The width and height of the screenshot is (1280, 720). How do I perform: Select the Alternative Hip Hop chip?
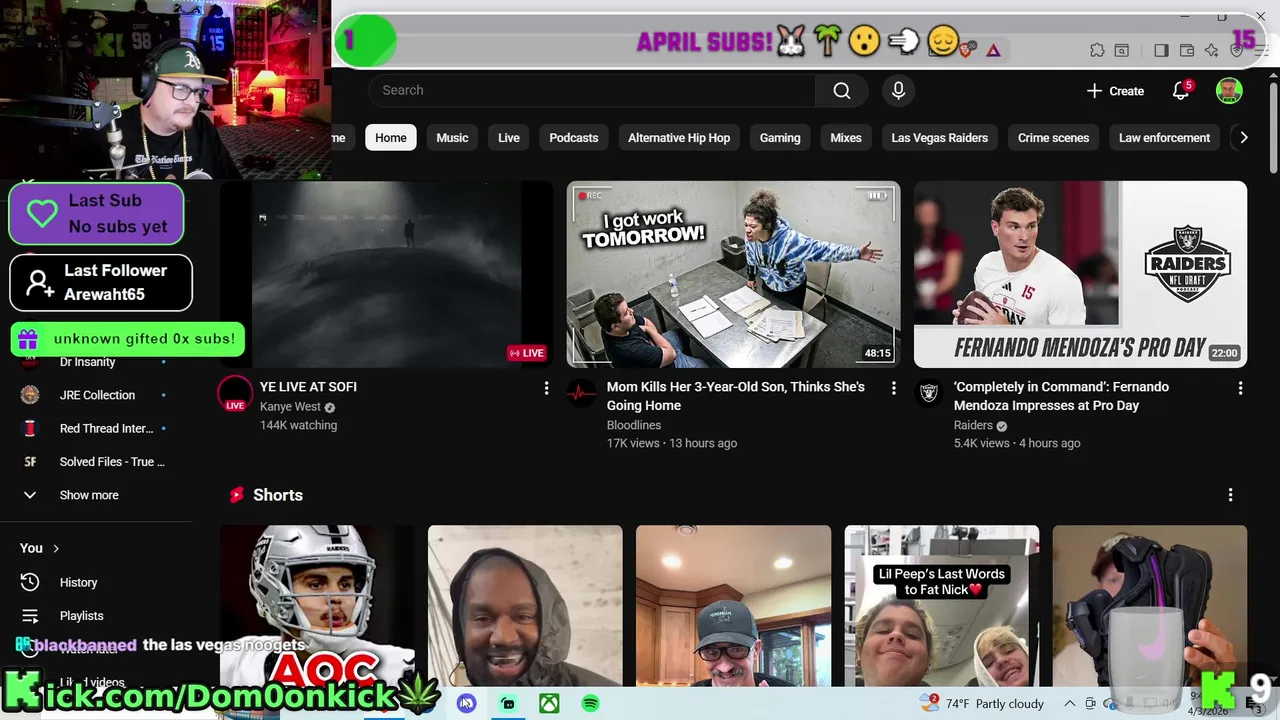click(679, 138)
